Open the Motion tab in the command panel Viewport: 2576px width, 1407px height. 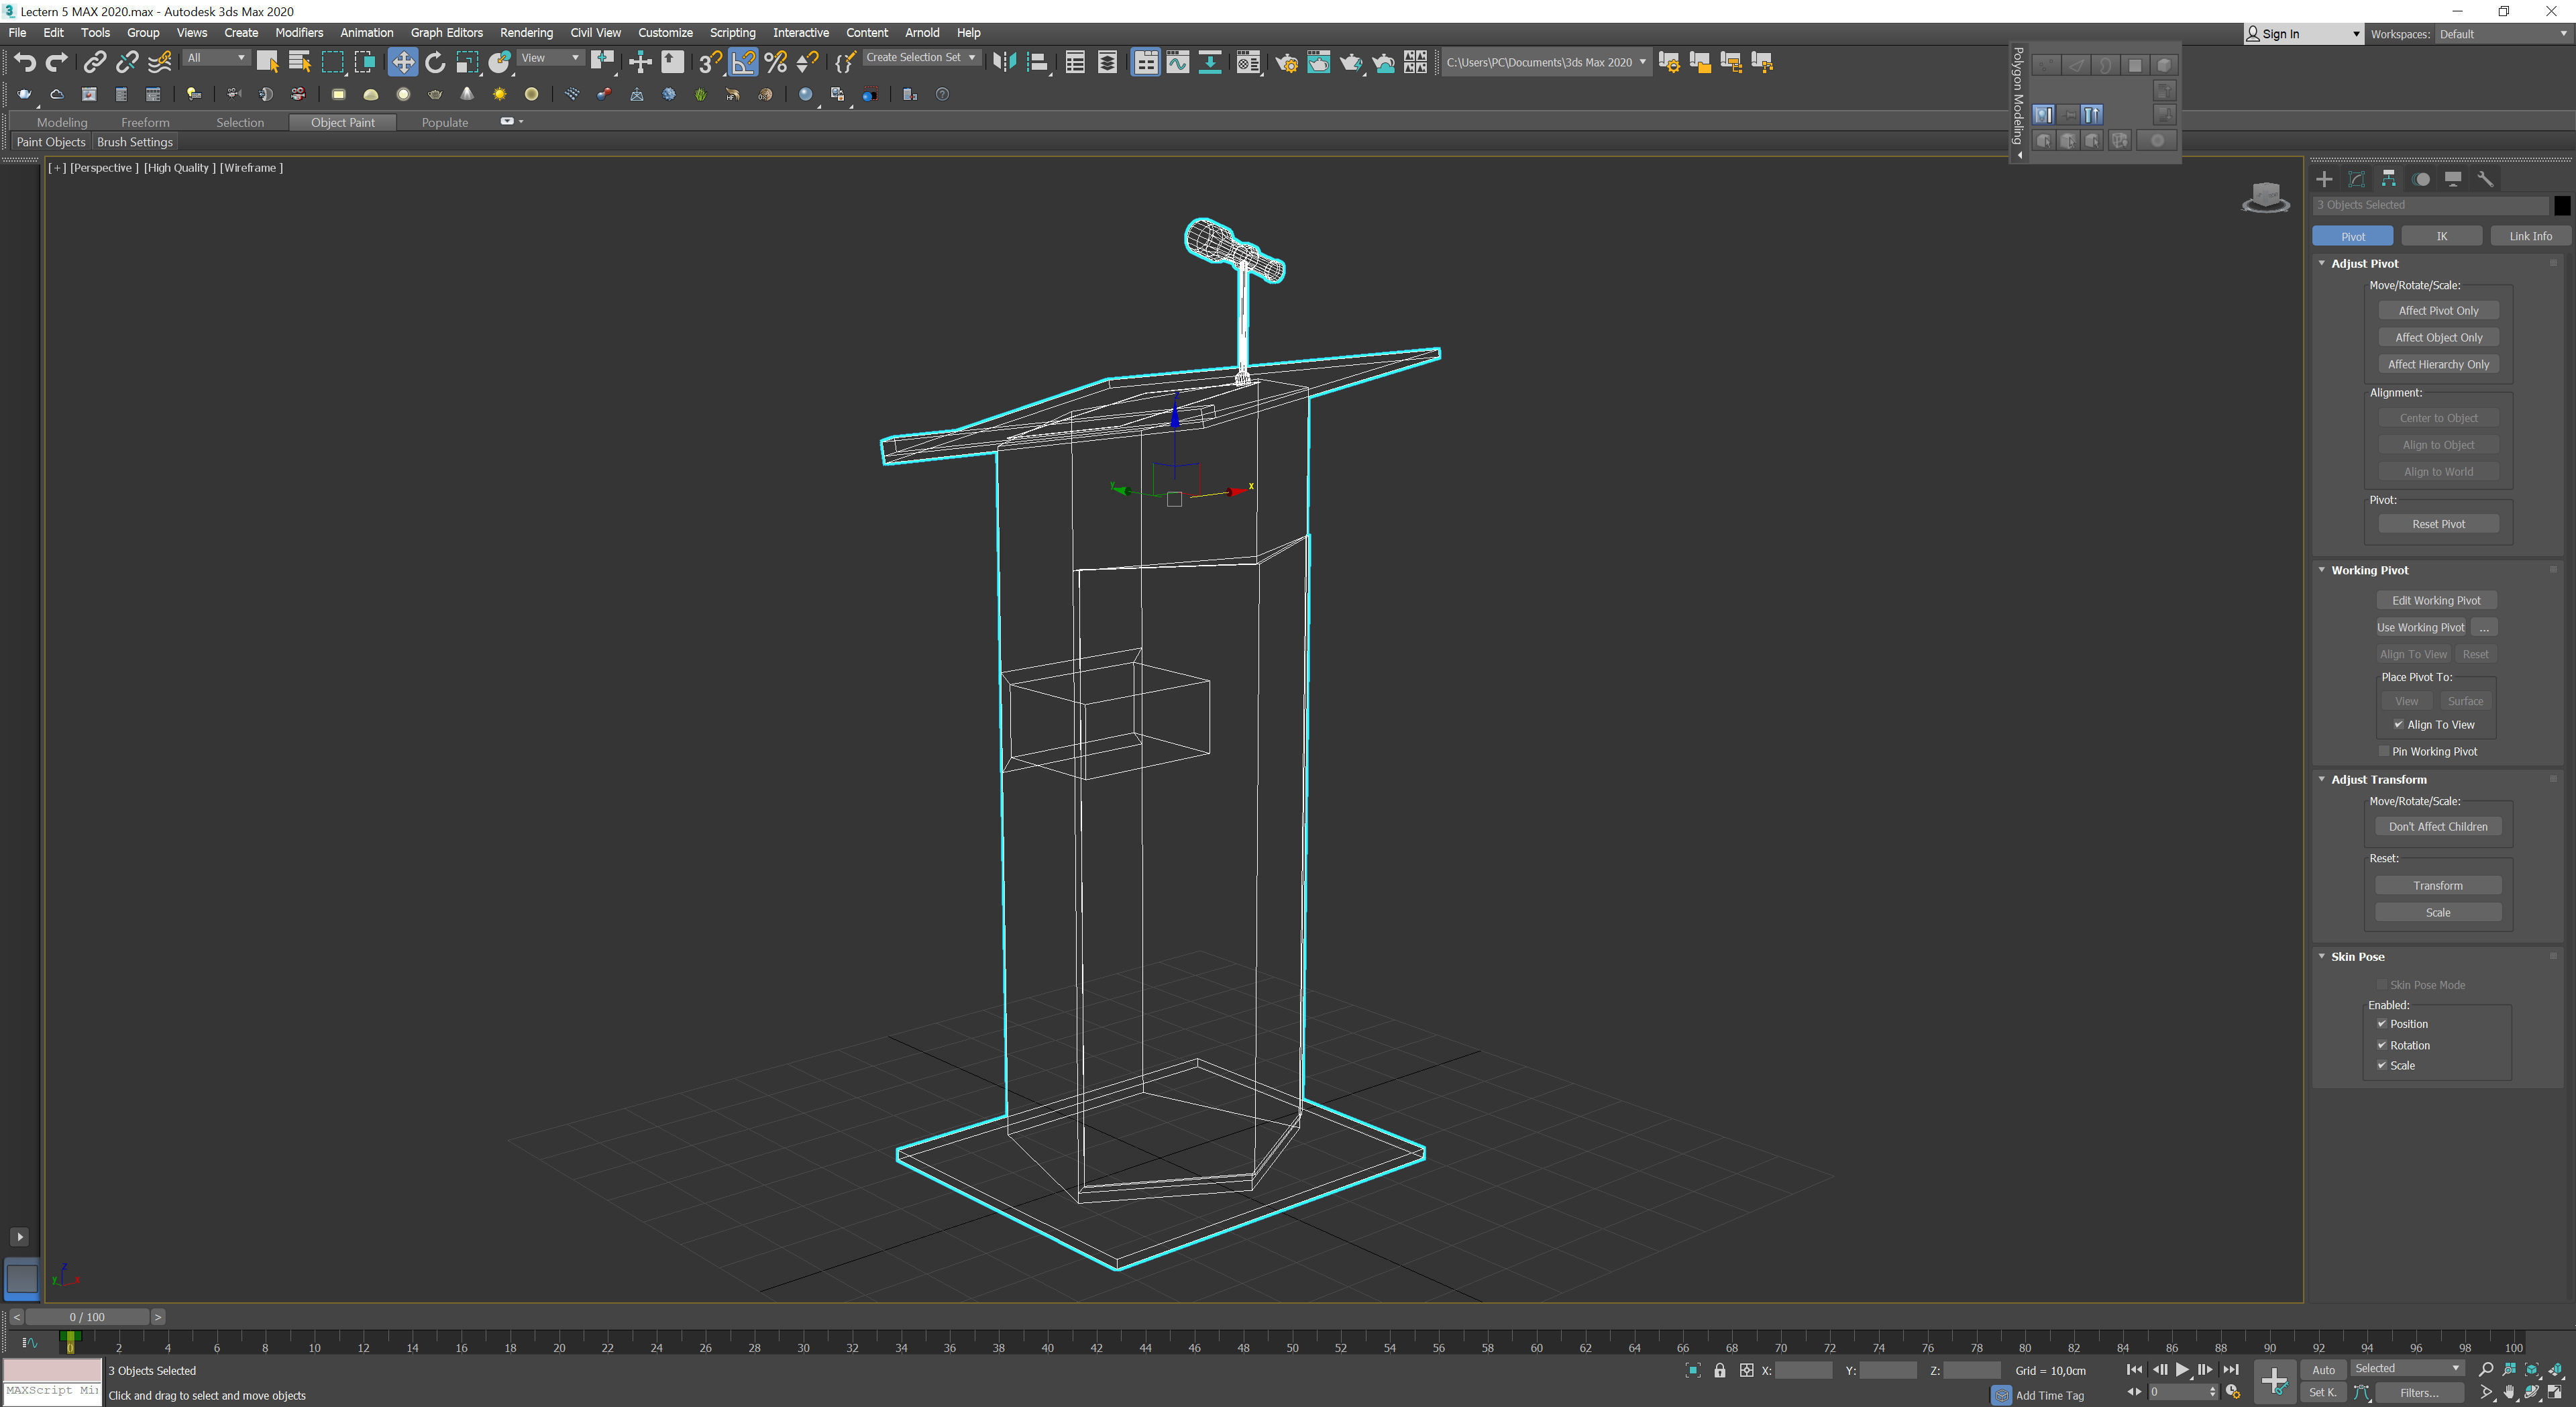tap(2421, 179)
